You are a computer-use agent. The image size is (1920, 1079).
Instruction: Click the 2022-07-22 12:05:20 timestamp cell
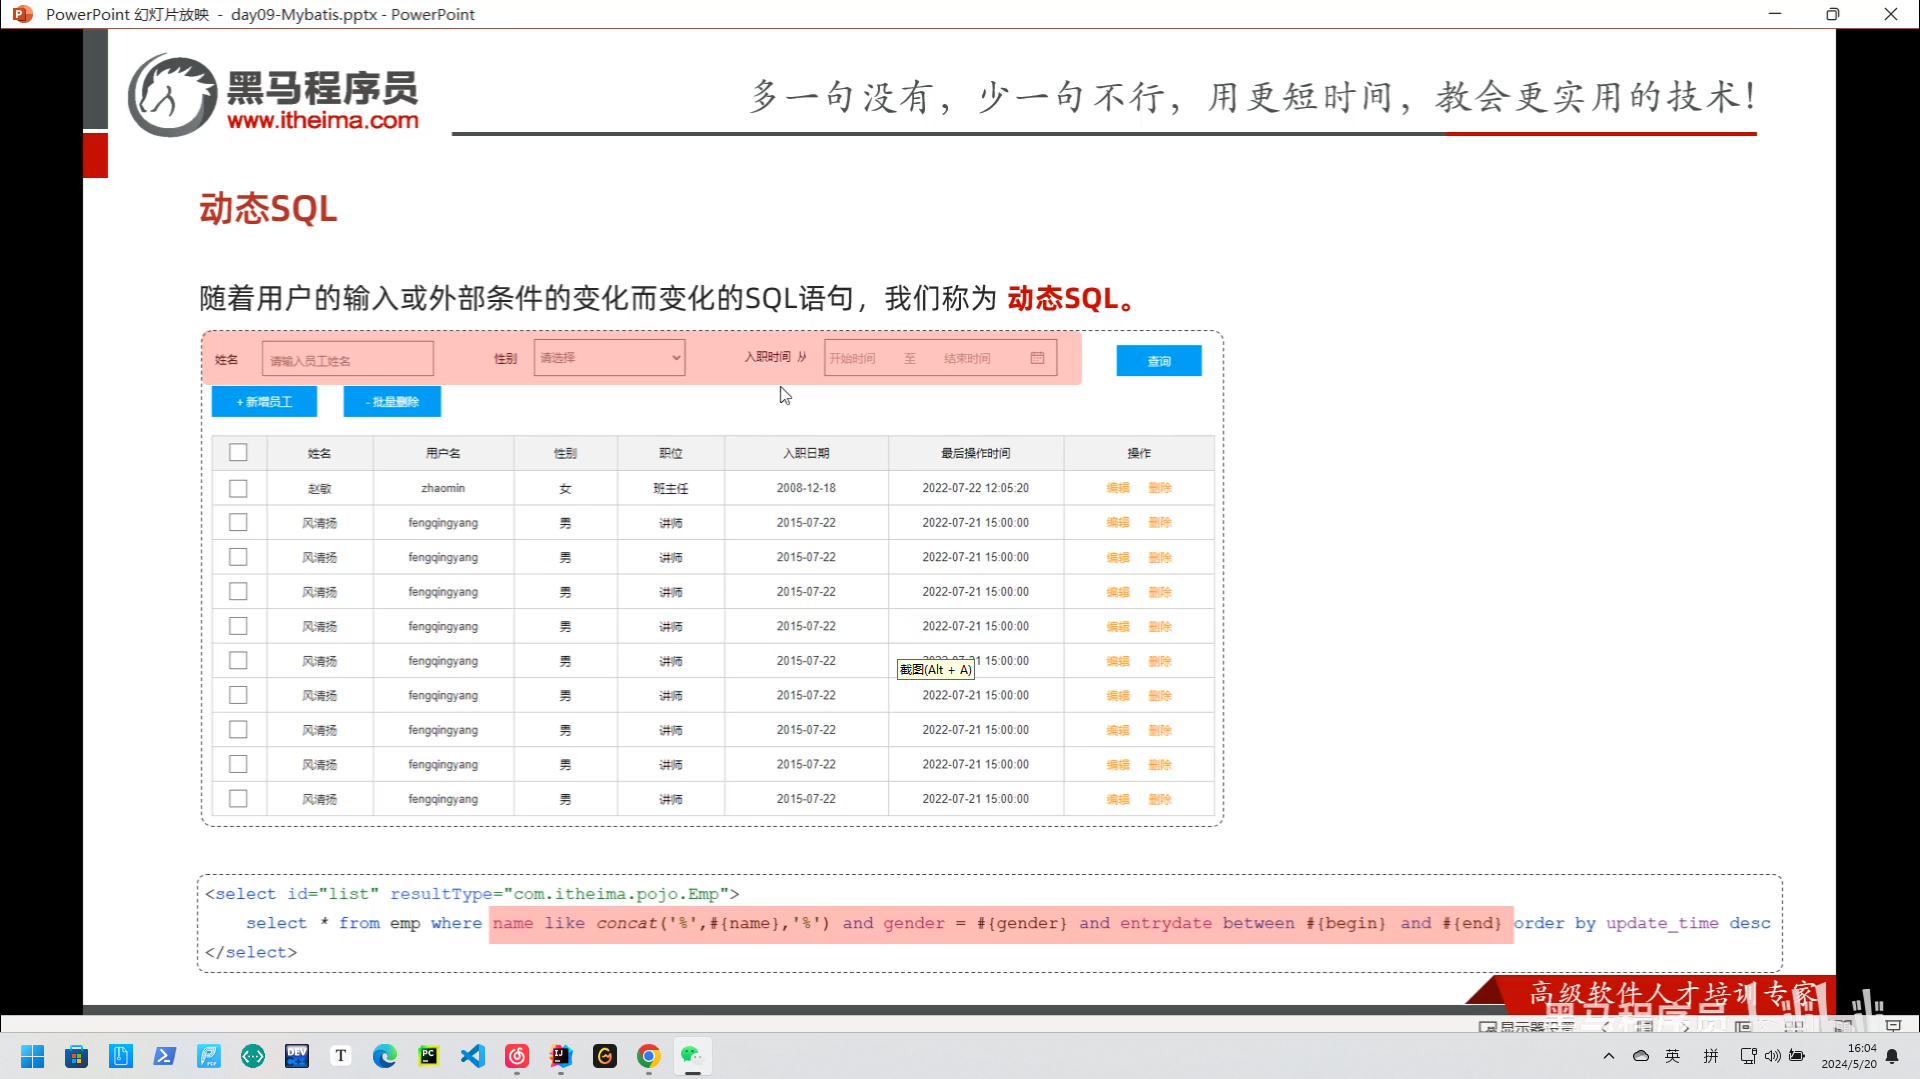[976, 489]
